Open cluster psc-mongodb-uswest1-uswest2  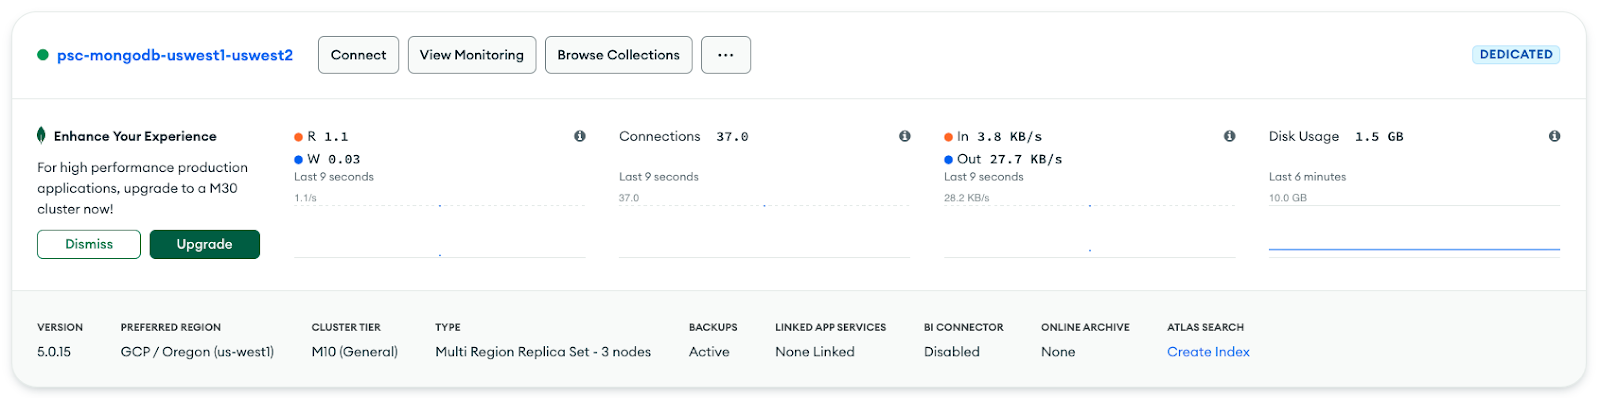[175, 55]
